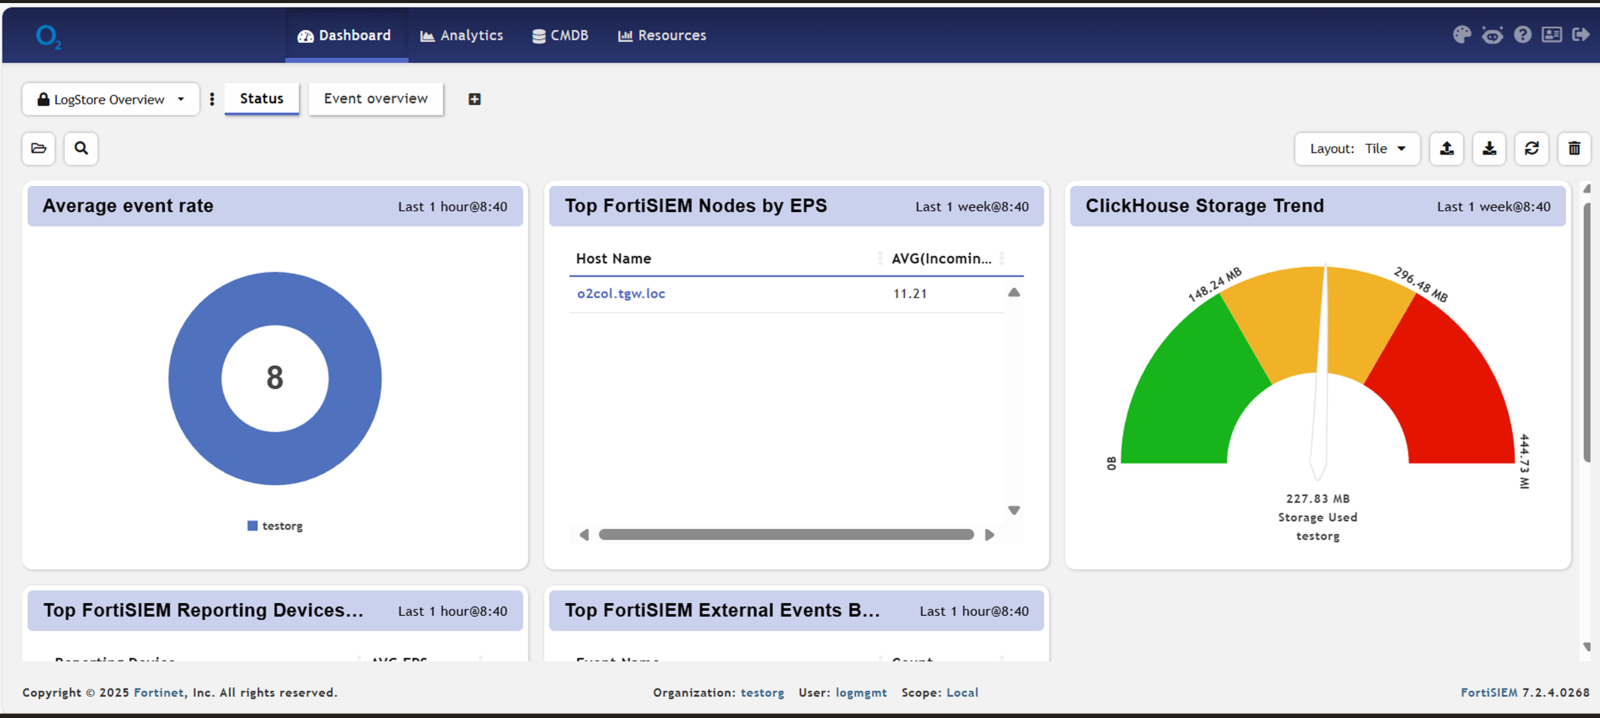Toggle testorg legend in event rate chart
The width and height of the screenshot is (1600, 718).
275,526
